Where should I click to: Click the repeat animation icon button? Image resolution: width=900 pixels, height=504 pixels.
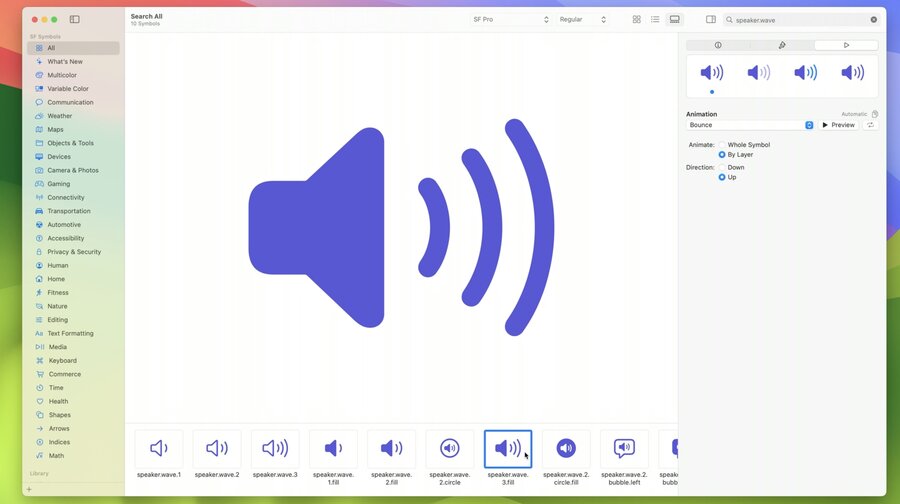point(870,125)
